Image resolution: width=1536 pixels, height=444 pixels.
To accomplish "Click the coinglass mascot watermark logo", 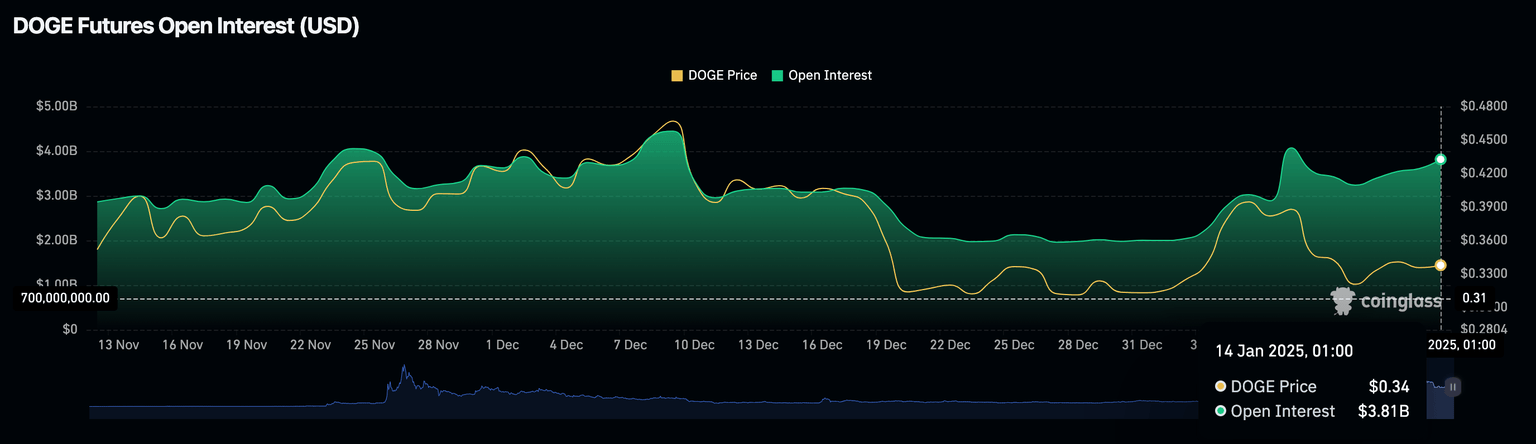I will [1343, 299].
